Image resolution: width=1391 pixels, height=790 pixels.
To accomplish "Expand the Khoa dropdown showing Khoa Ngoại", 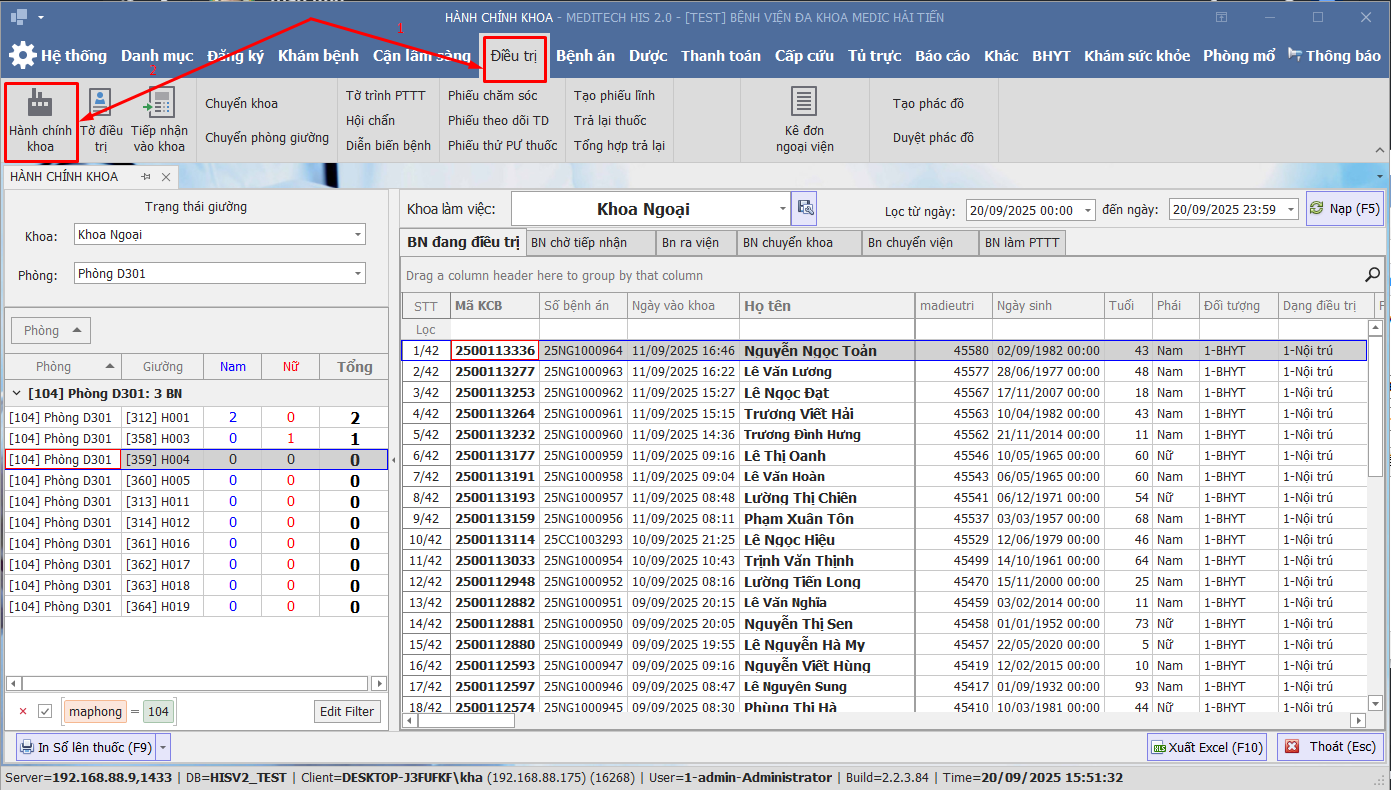I will pyautogui.click(x=357, y=235).
